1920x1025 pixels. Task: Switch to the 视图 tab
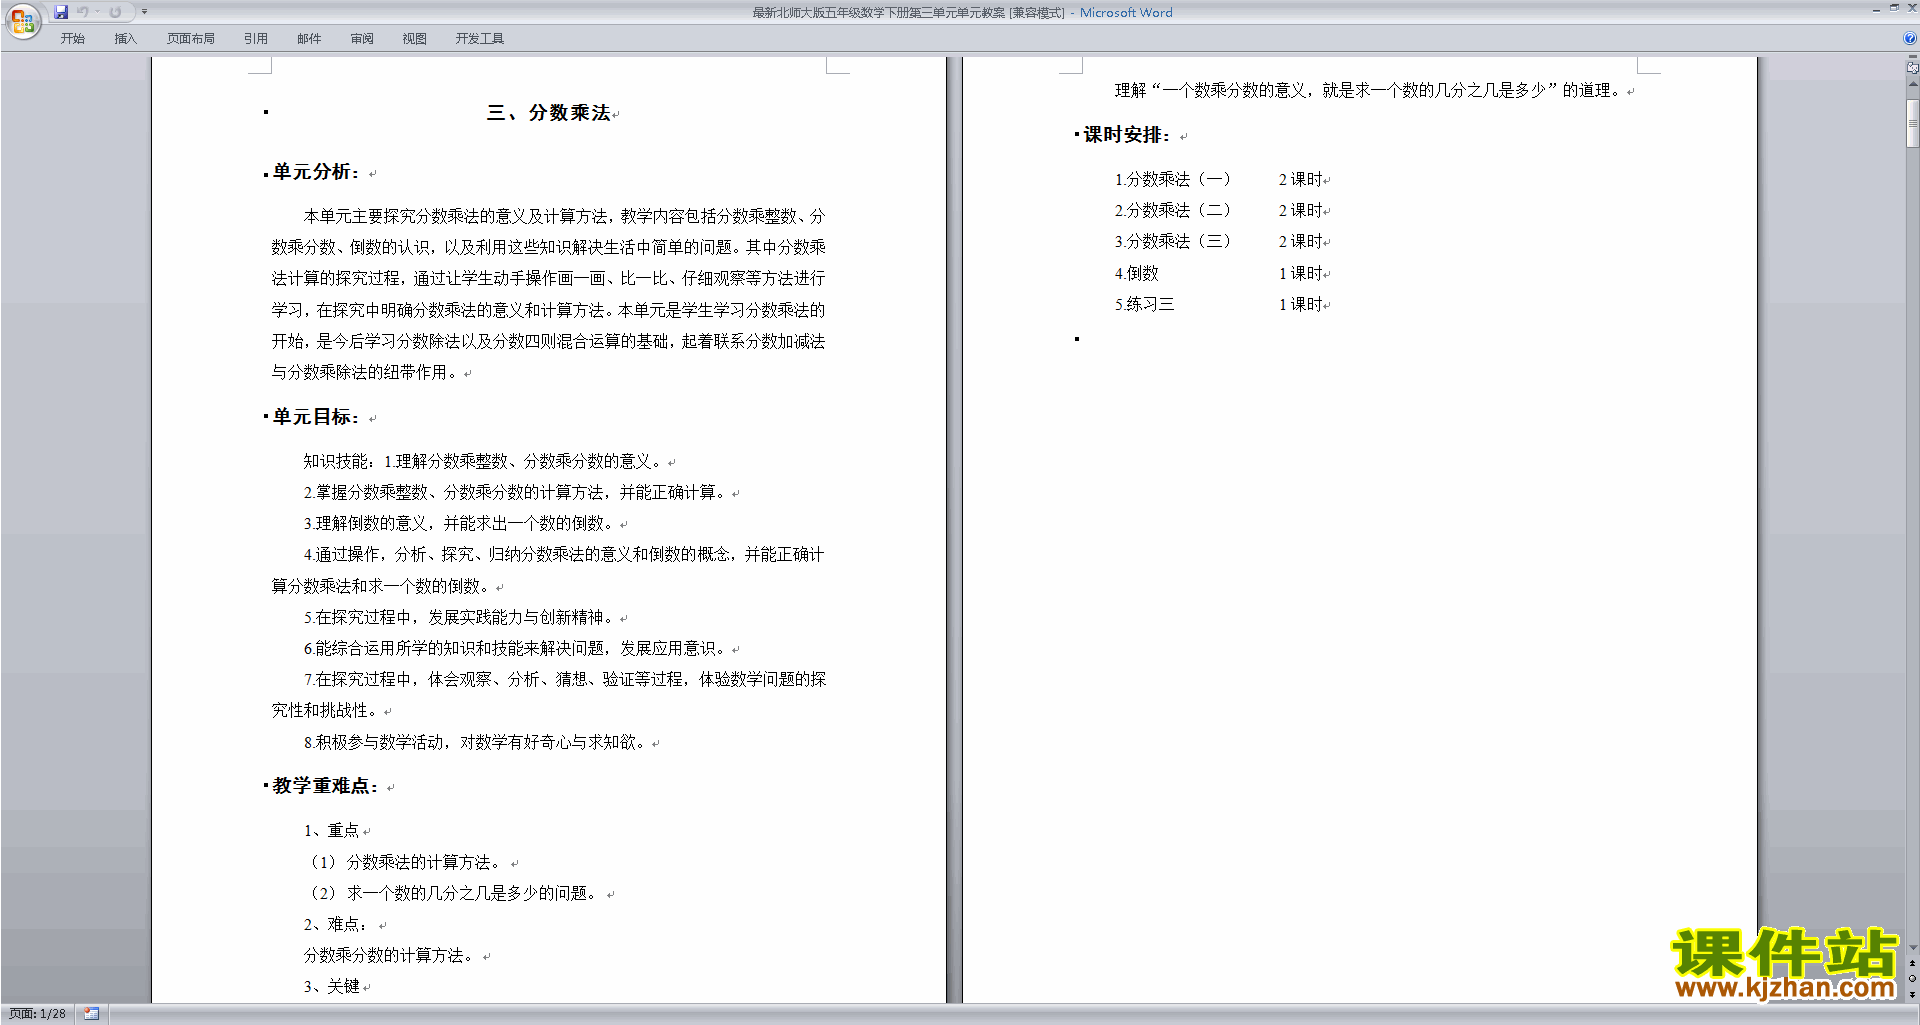click(415, 39)
